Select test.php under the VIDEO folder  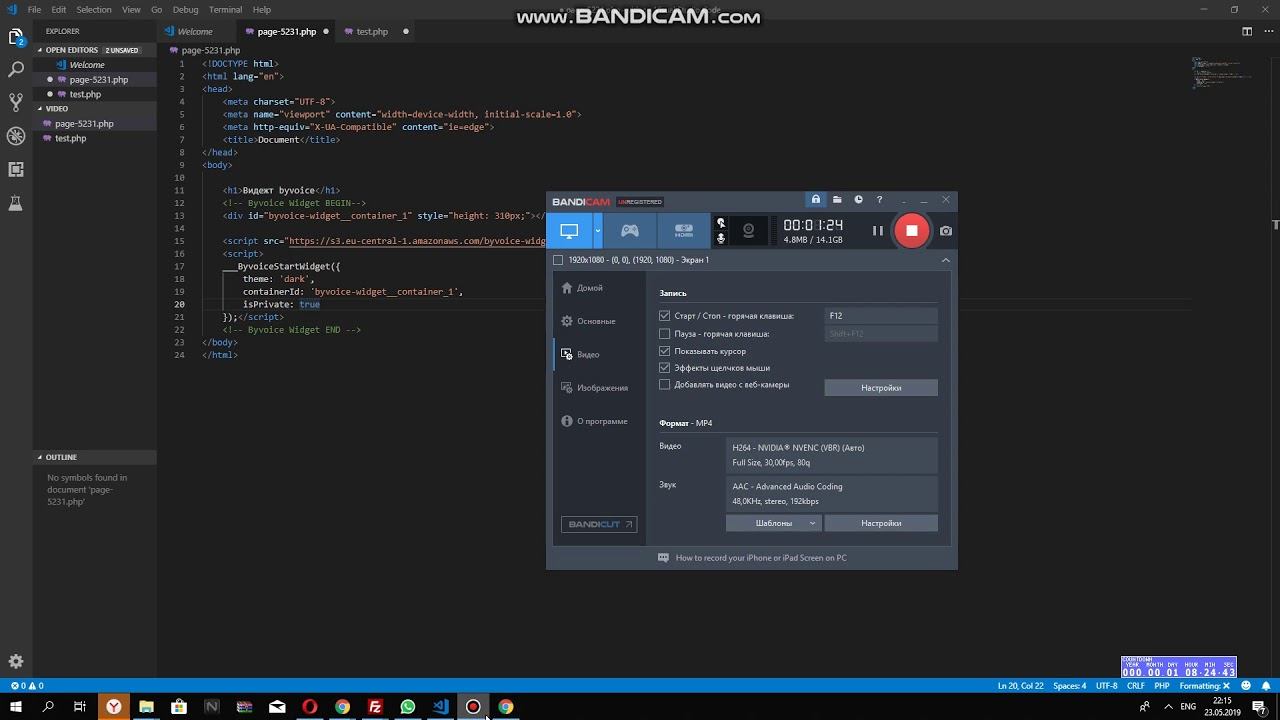70,138
